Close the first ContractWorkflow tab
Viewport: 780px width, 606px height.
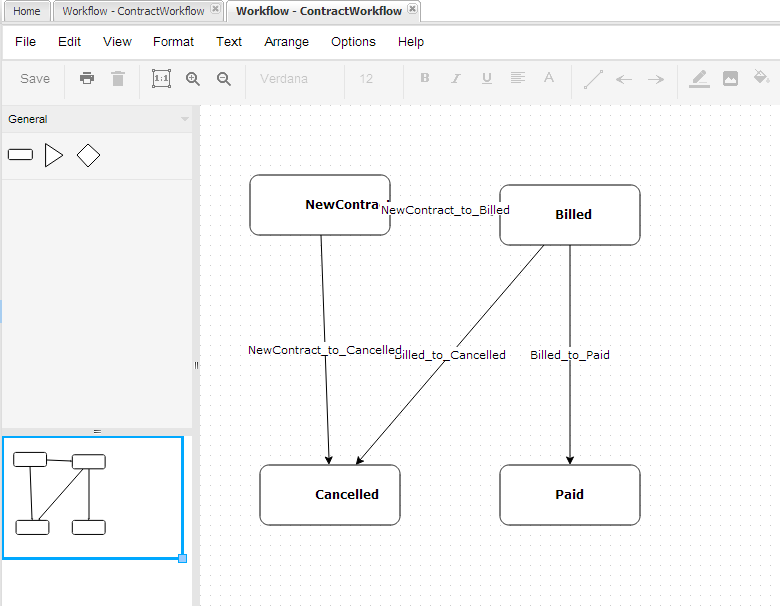pyautogui.click(x=215, y=8)
